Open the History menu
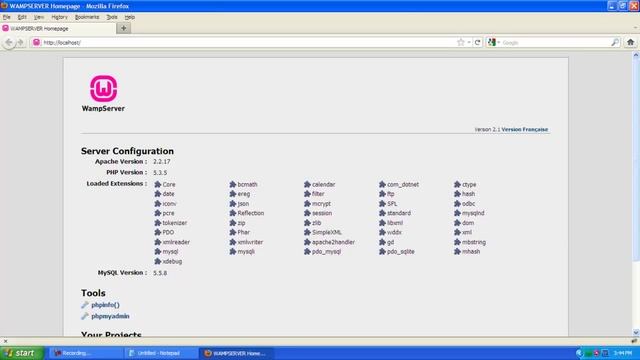Viewport: 640px width, 360px height. (x=60, y=17)
